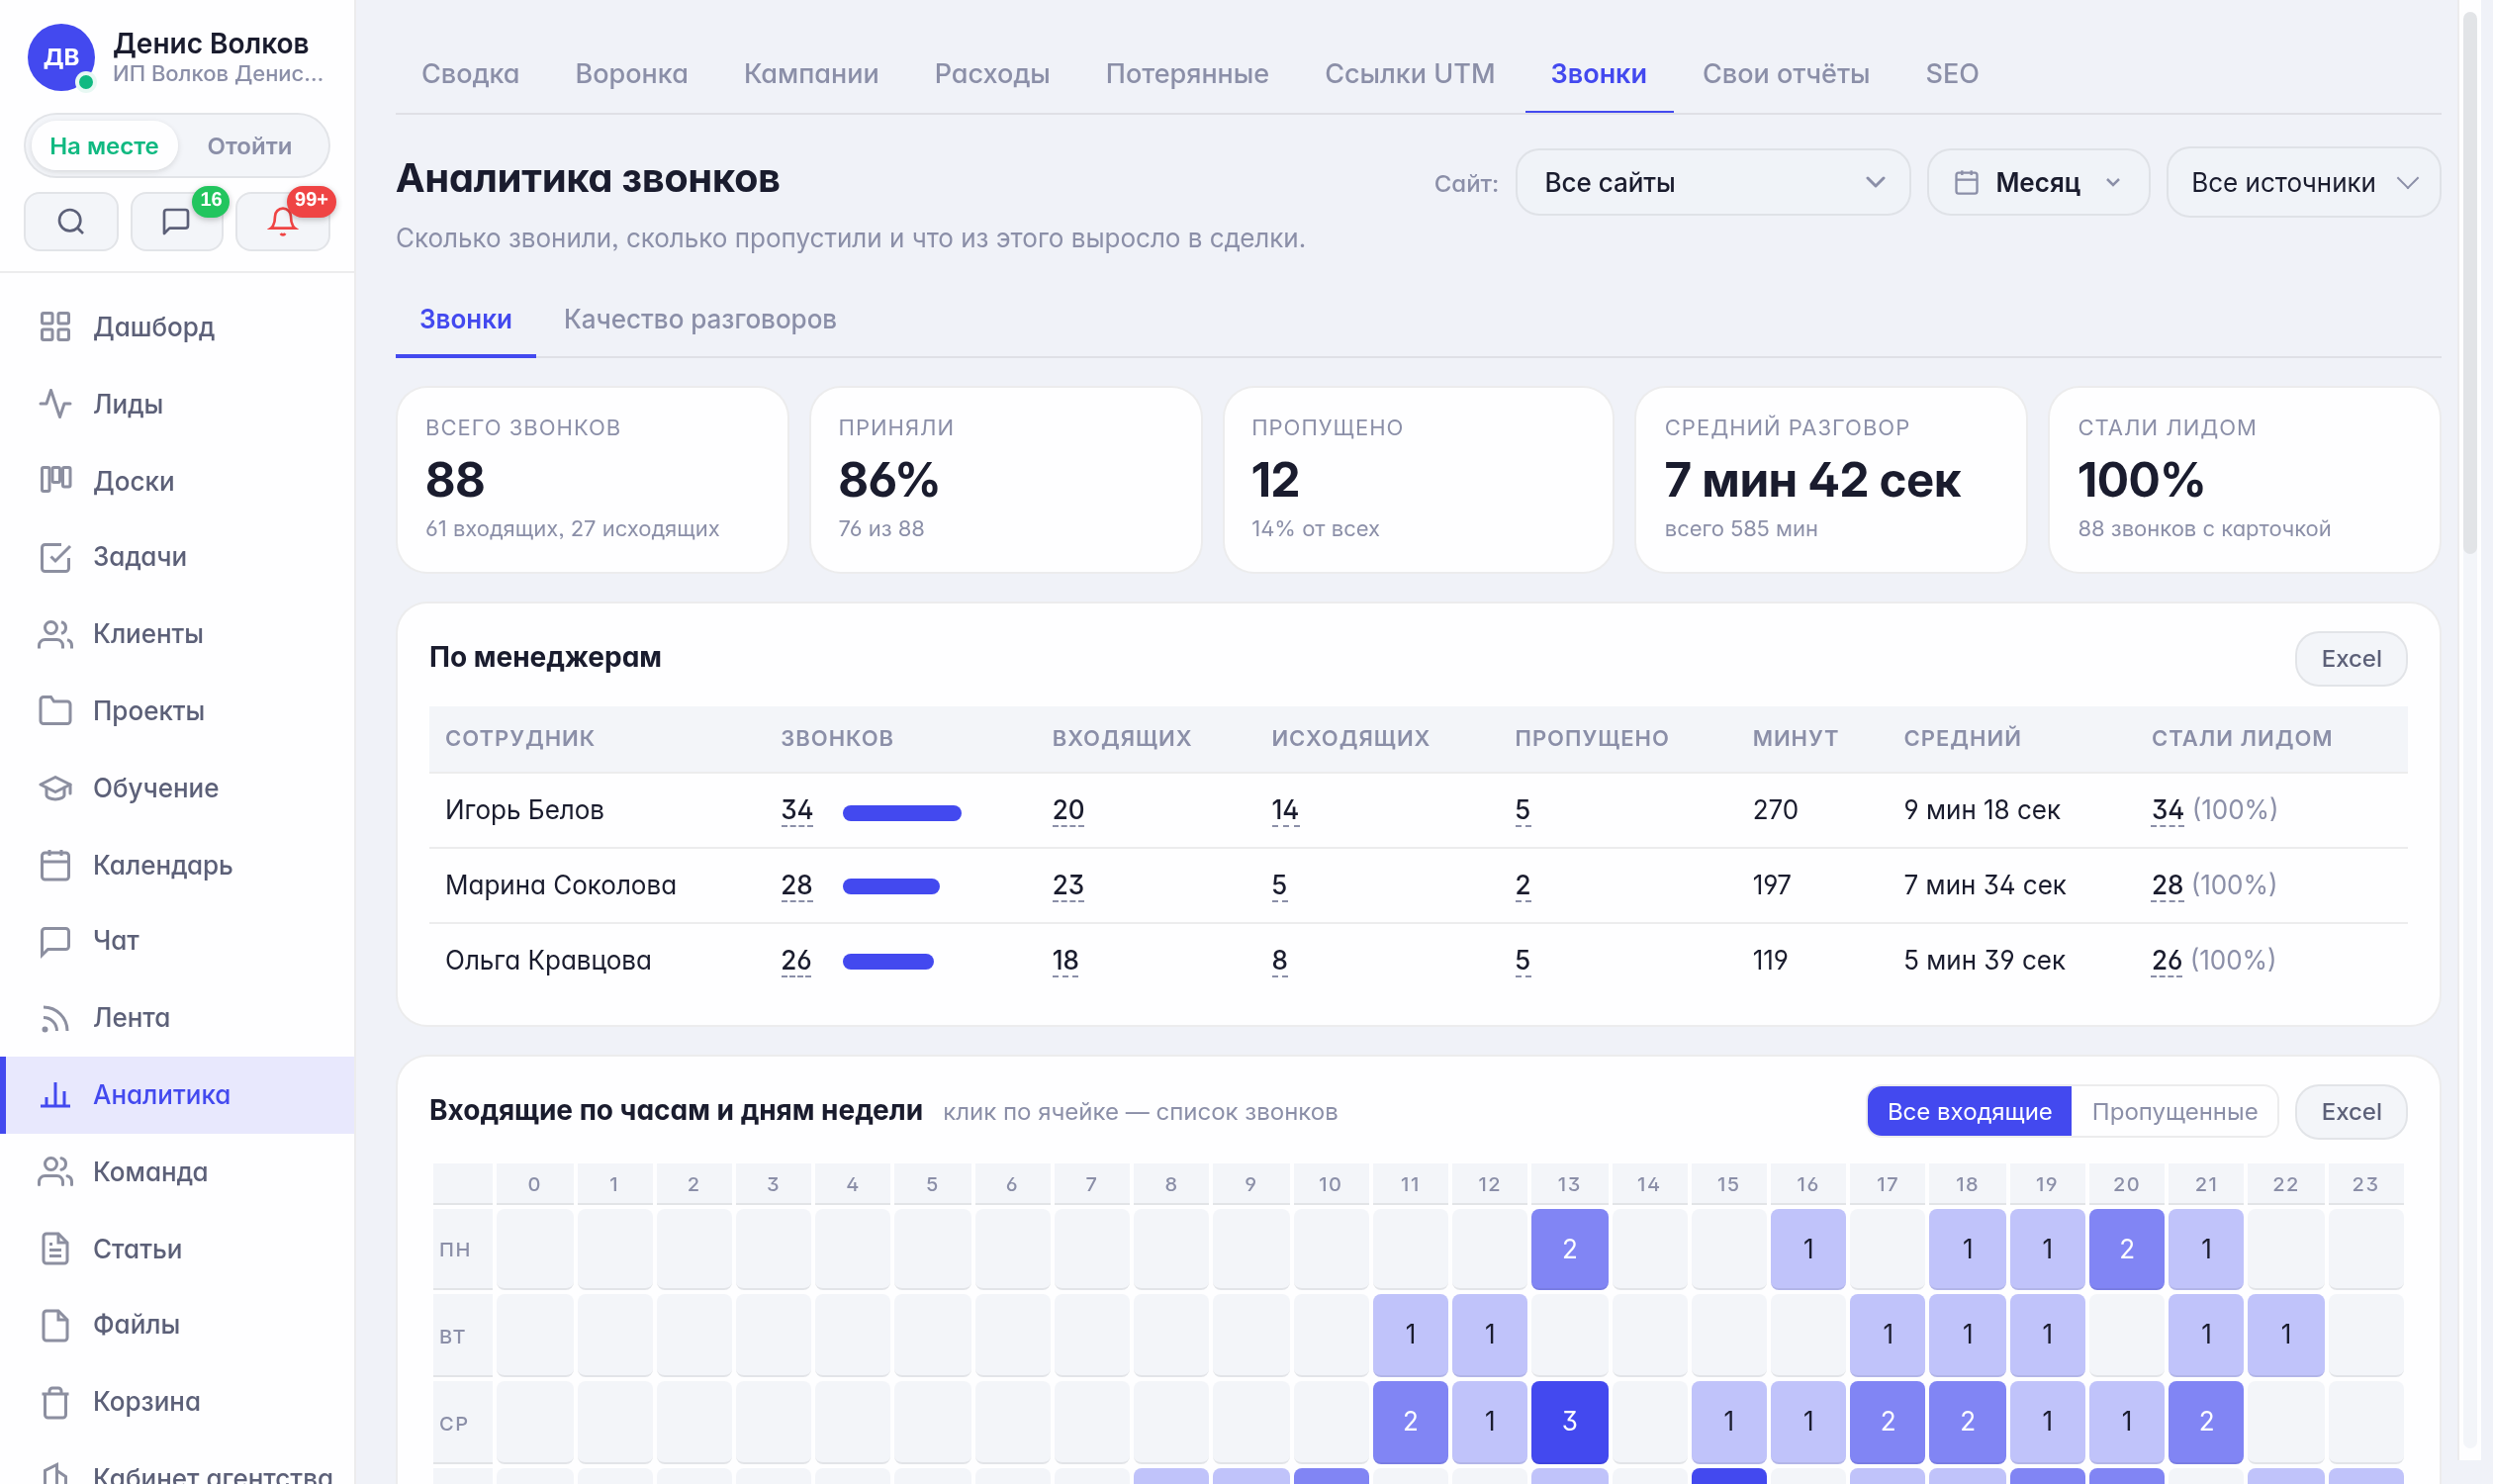Open the search icon button

pos(71,221)
